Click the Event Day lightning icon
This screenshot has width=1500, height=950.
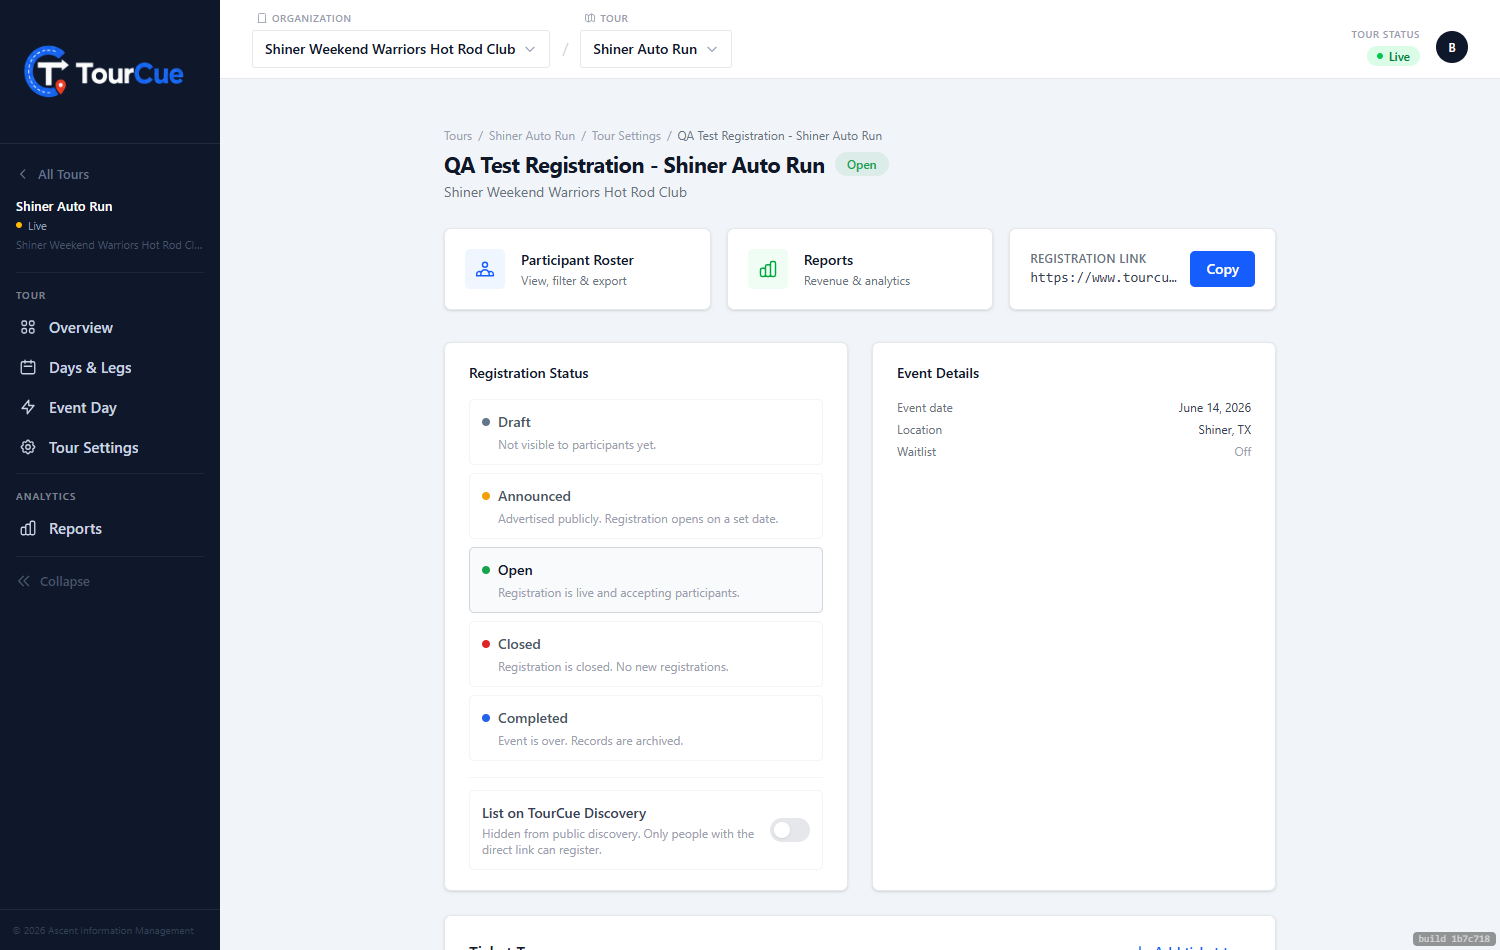pos(28,407)
